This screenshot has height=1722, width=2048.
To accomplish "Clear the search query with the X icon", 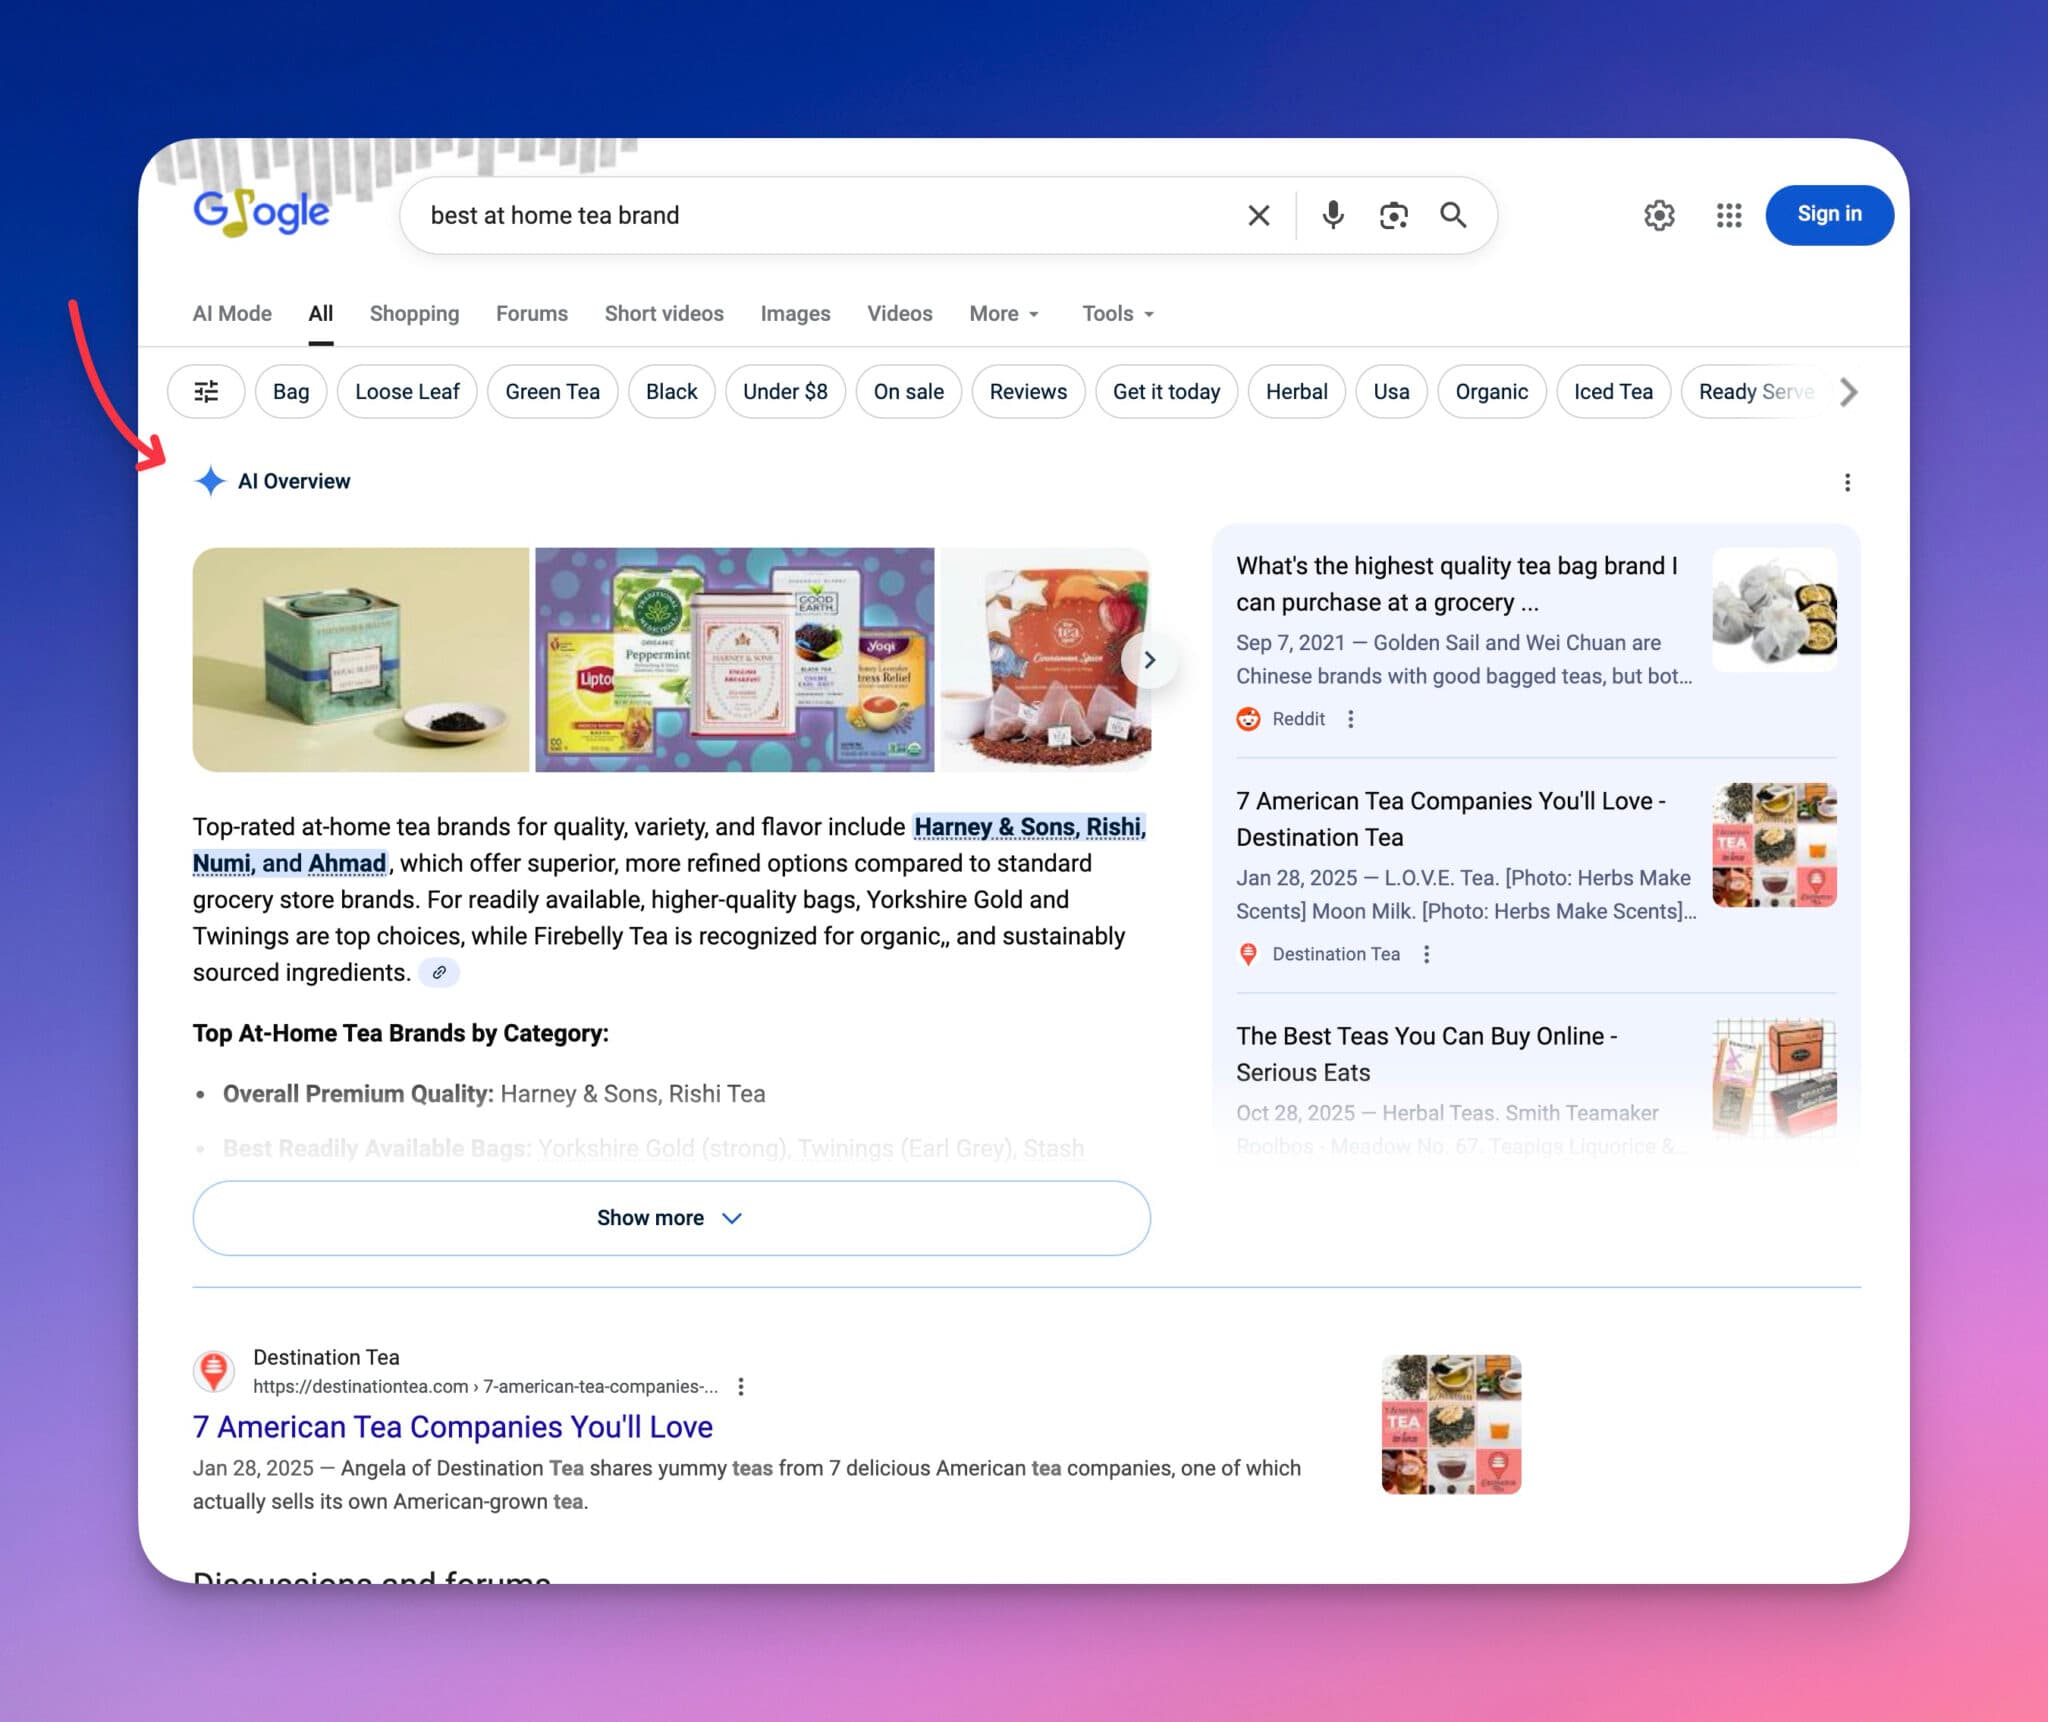I will [x=1257, y=214].
